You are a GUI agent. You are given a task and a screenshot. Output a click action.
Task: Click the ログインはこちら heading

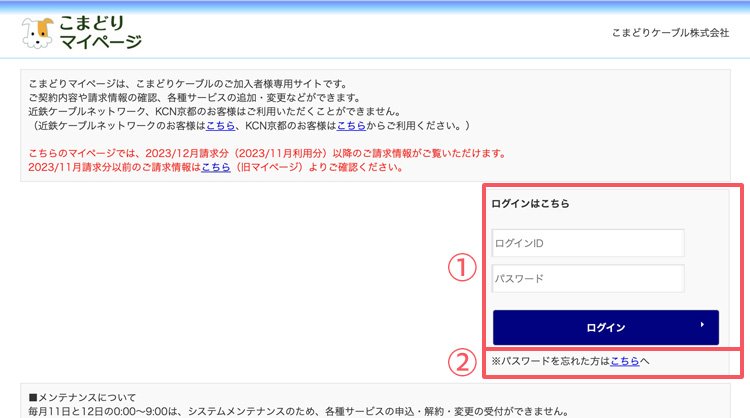[x=530, y=203]
